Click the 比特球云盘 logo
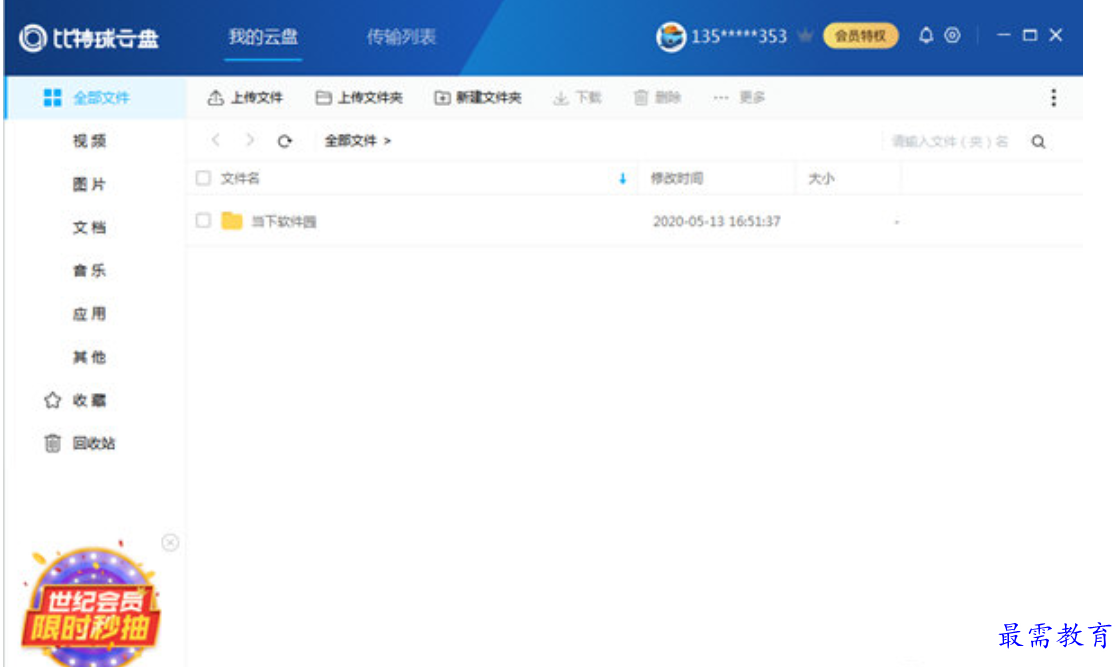This screenshot has height=667, width=1120. coord(89,38)
